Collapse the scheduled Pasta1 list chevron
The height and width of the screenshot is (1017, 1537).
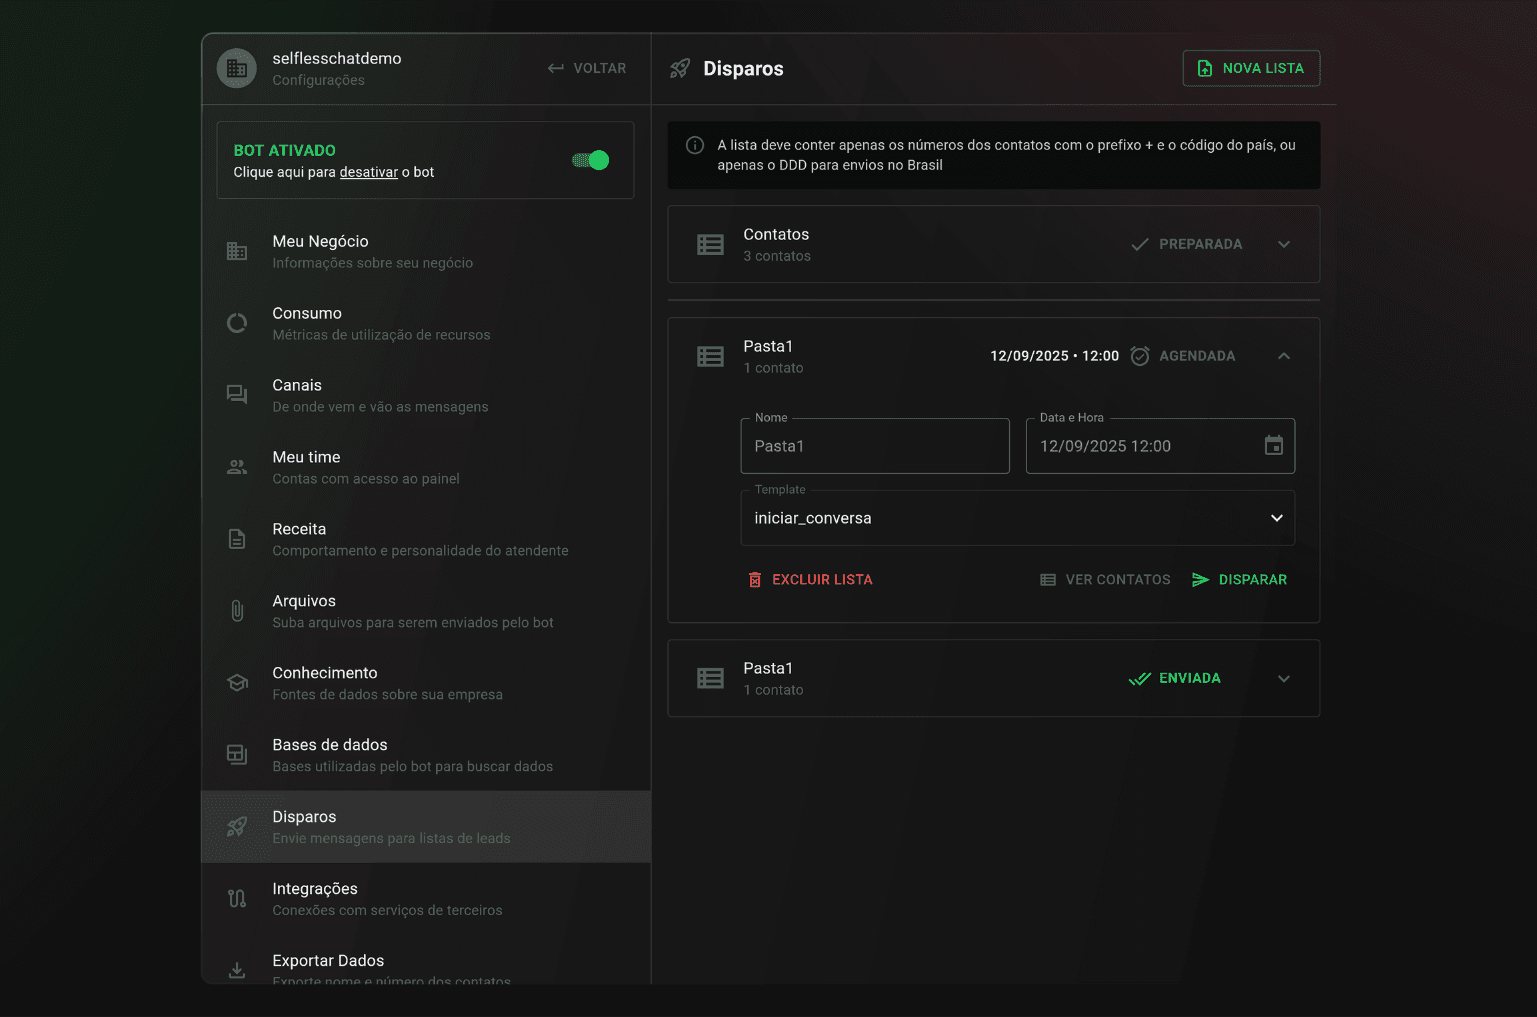tap(1284, 356)
